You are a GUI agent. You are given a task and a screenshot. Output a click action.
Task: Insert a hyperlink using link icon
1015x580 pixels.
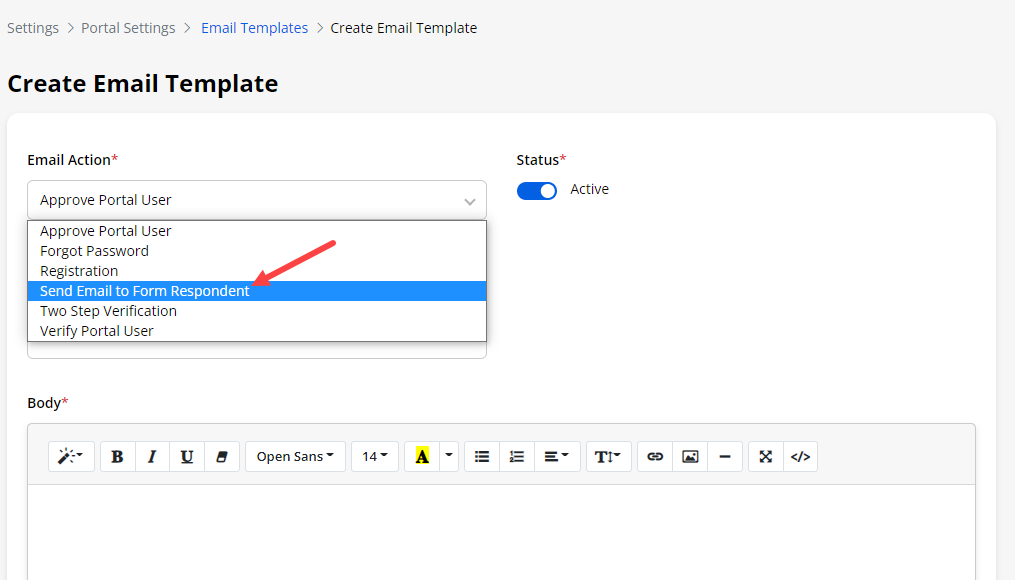(655, 456)
